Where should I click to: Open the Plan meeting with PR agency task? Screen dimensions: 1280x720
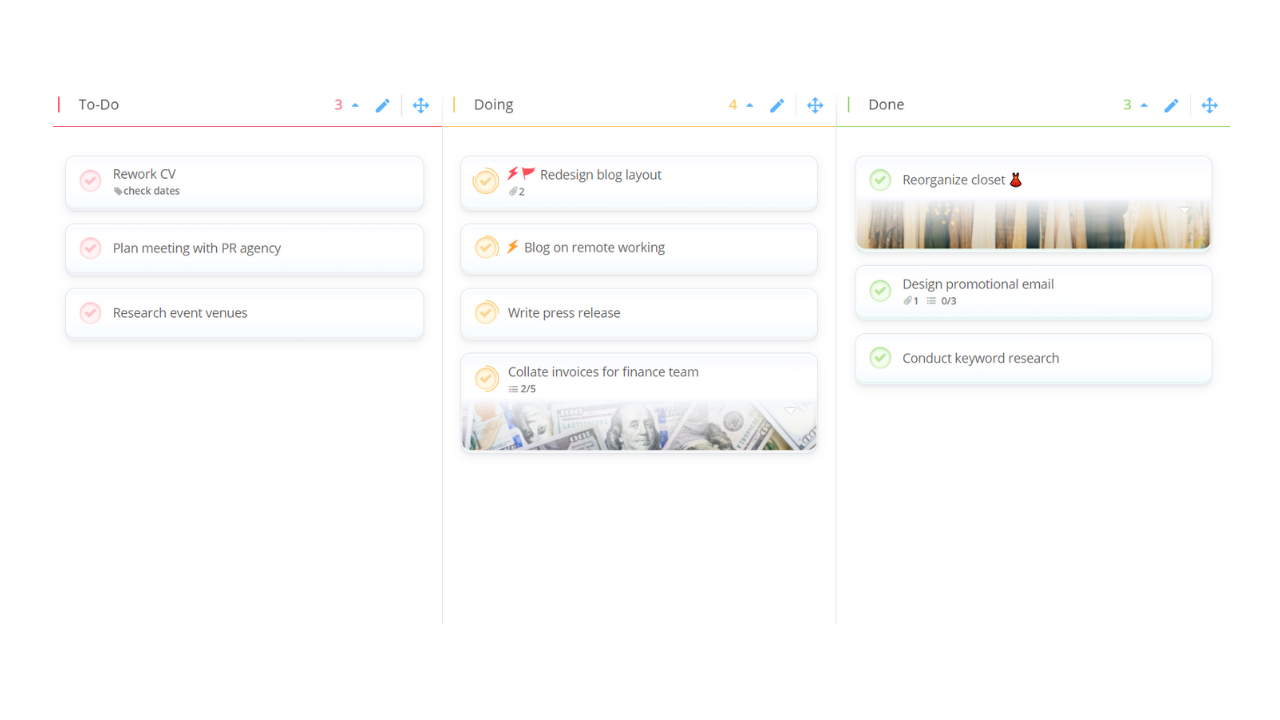click(244, 248)
